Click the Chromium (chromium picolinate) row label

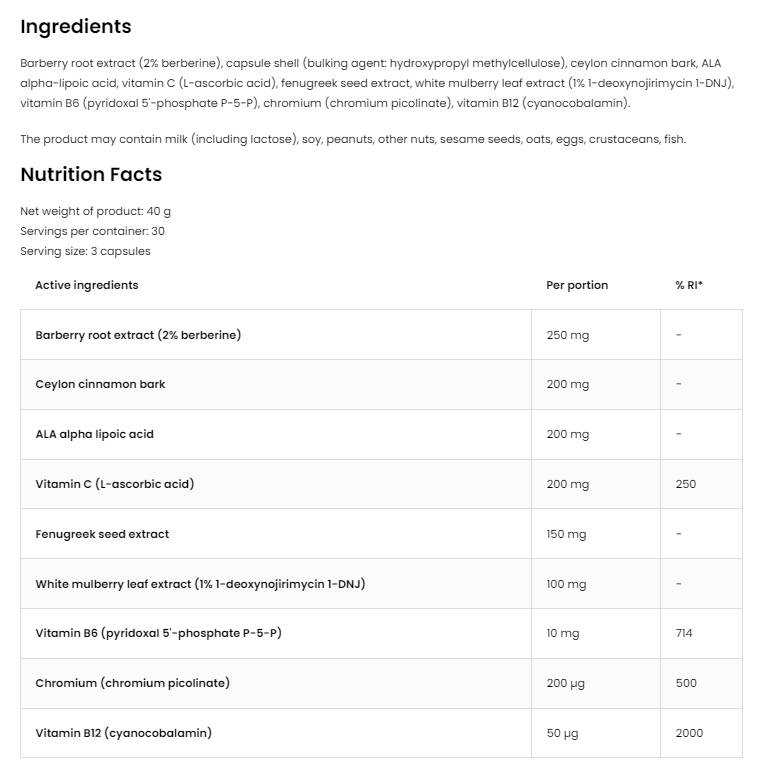(x=132, y=683)
